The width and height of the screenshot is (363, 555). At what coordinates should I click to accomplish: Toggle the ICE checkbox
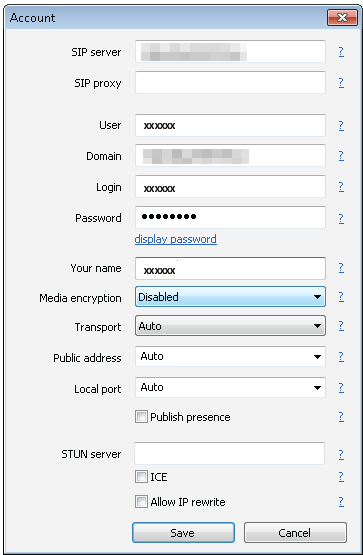141,476
